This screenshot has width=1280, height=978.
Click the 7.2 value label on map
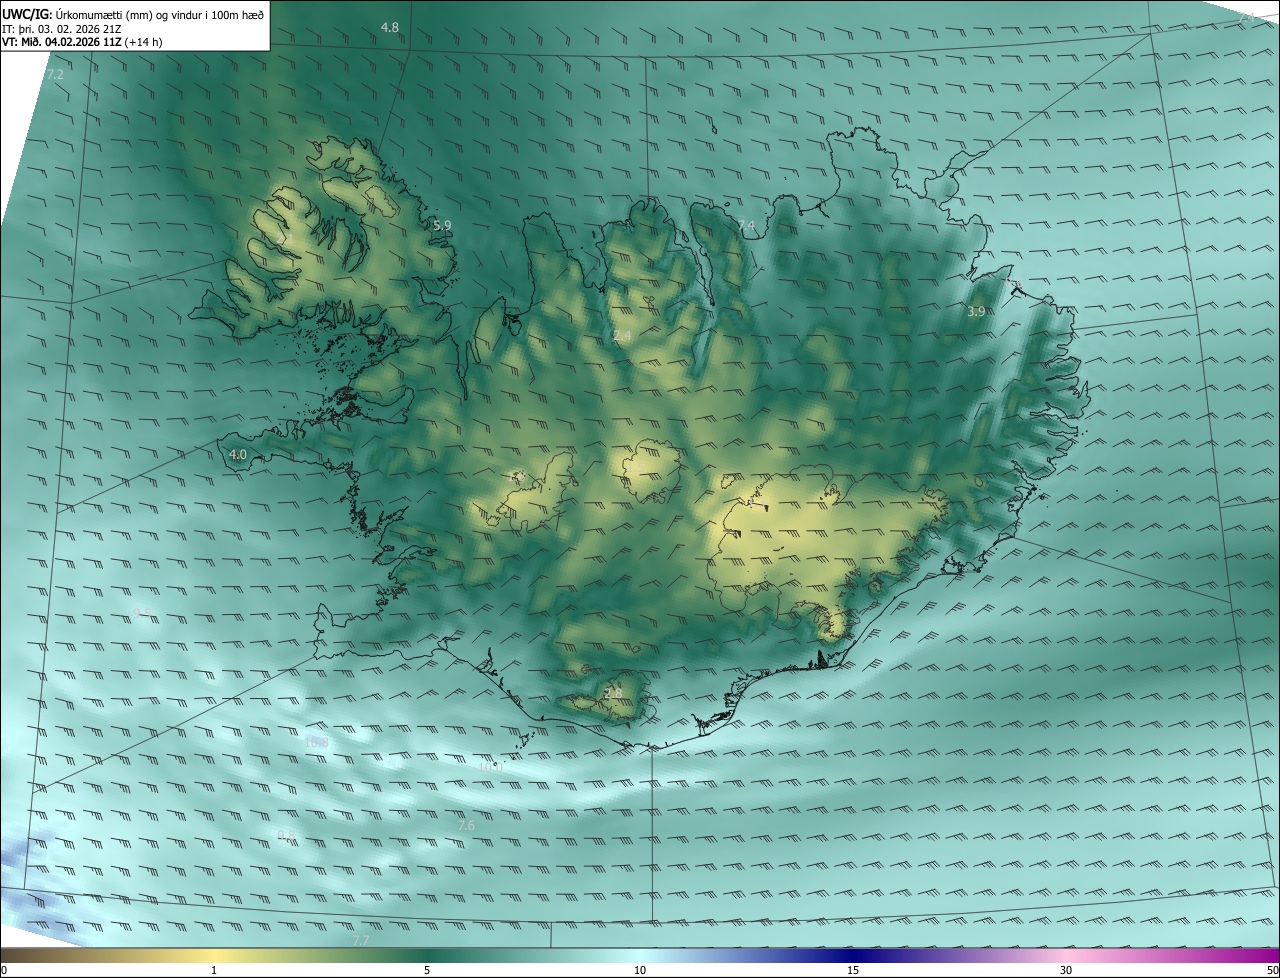pyautogui.click(x=55, y=75)
